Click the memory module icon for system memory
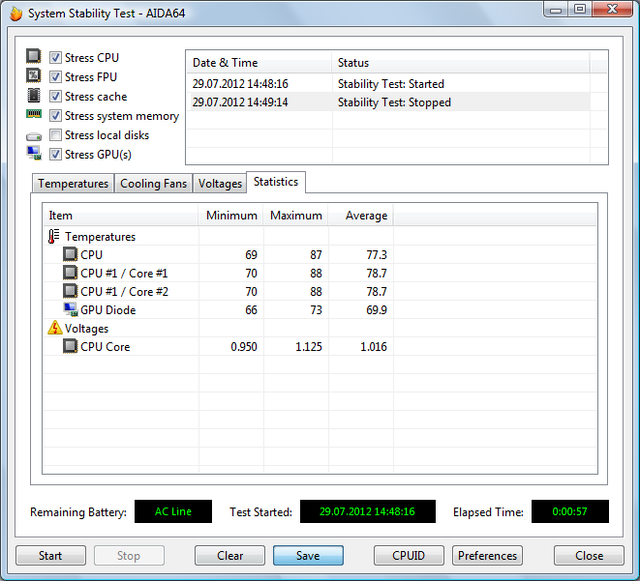 click(x=34, y=116)
